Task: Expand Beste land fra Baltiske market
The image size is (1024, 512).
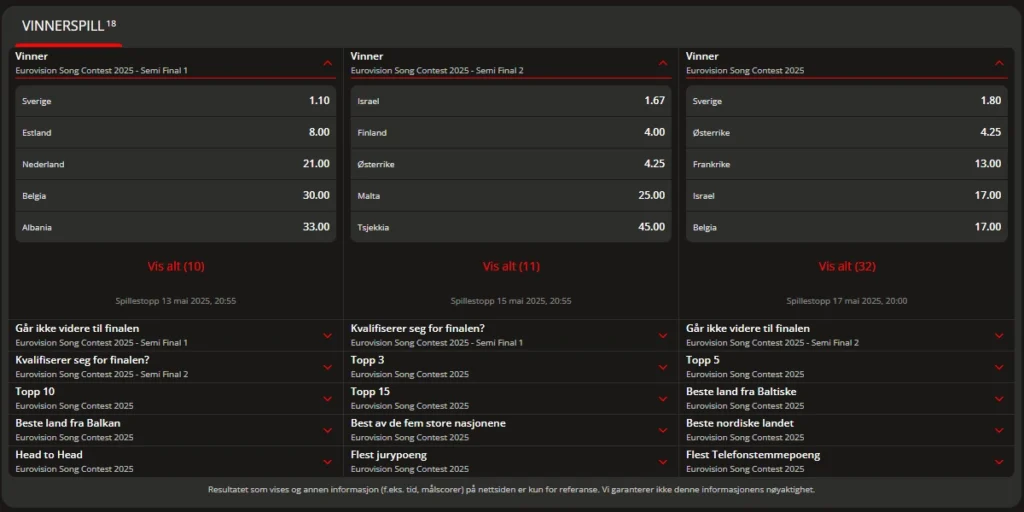Action: pos(846,398)
